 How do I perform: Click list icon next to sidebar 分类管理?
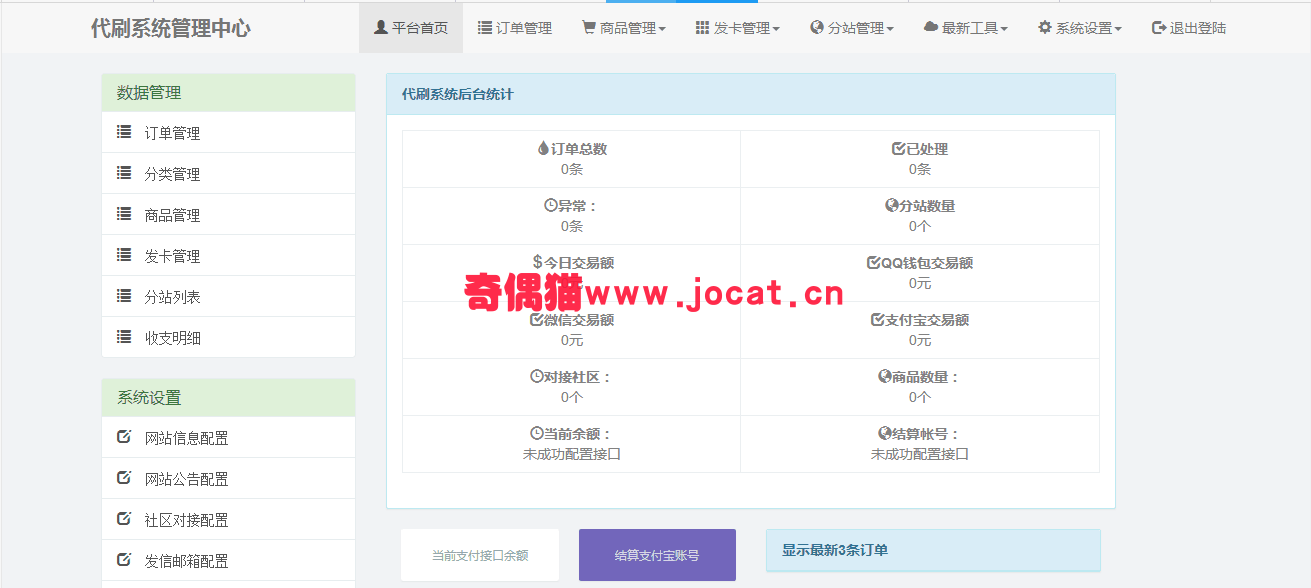click(x=124, y=173)
